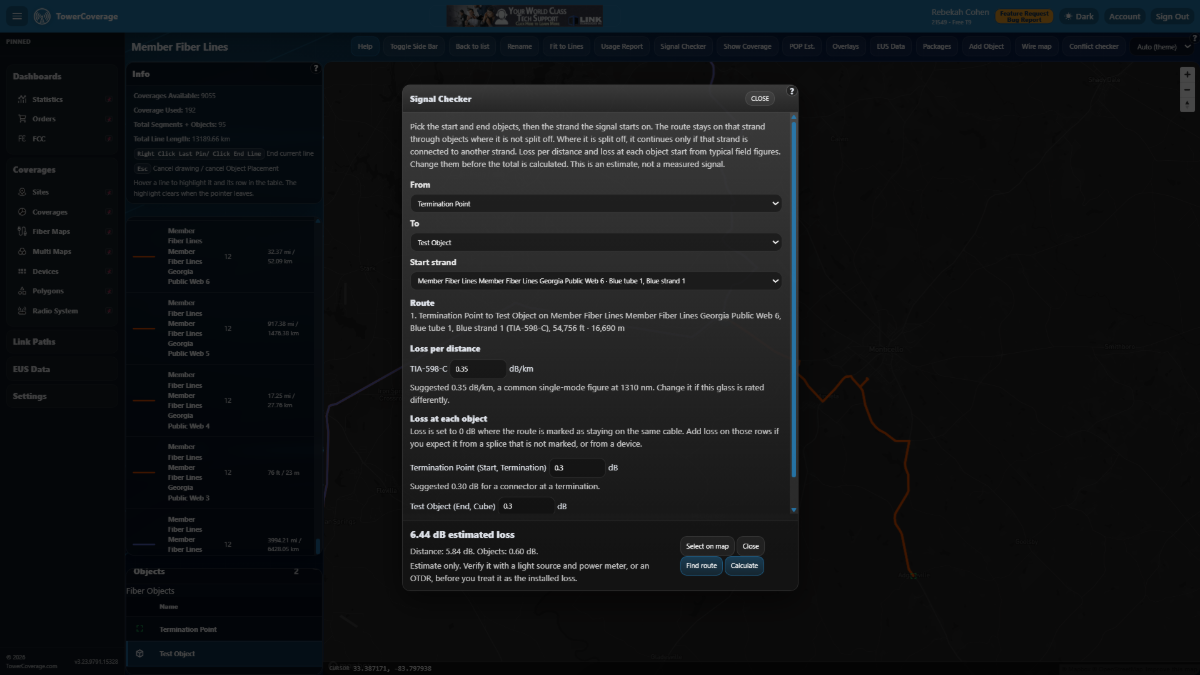Viewport: 1200px width, 675px height.
Task: Click Show Coverage in the toolbar
Action: [748, 46]
